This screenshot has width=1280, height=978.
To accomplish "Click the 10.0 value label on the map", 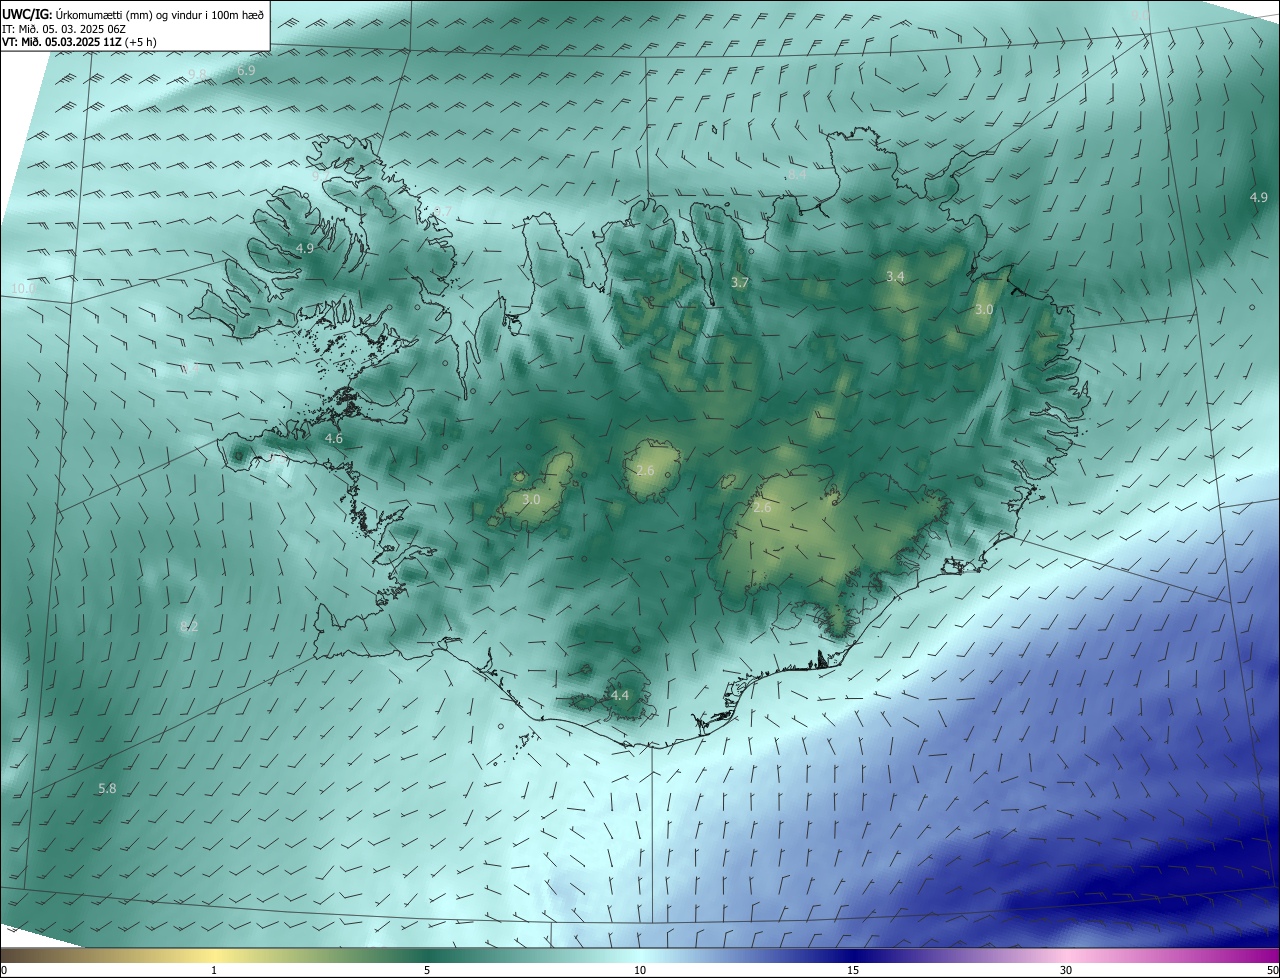I will tap(22, 288).
